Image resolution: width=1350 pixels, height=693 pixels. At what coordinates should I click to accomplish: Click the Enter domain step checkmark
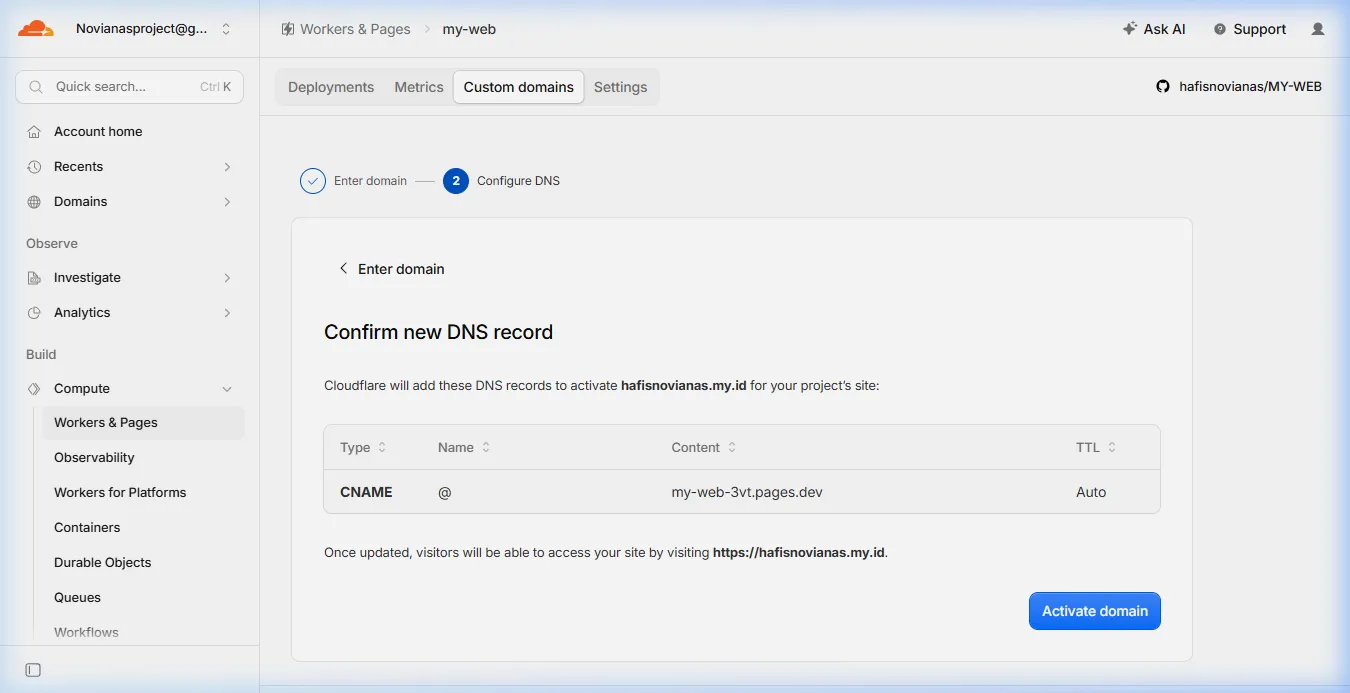click(313, 181)
